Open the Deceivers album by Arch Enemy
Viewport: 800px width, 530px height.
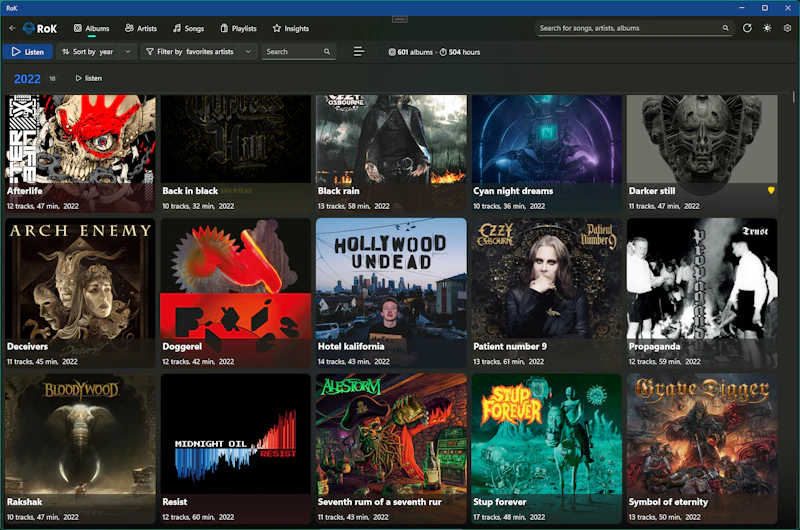80,293
